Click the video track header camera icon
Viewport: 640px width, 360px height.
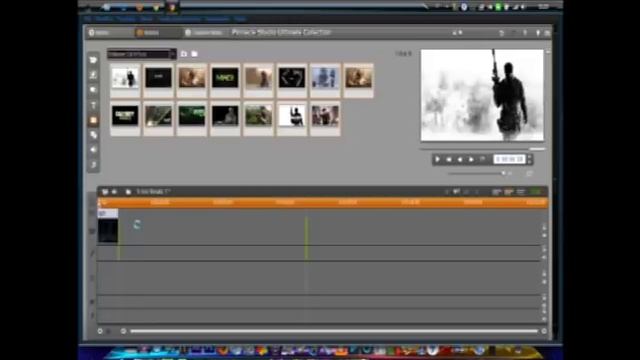coord(92,231)
